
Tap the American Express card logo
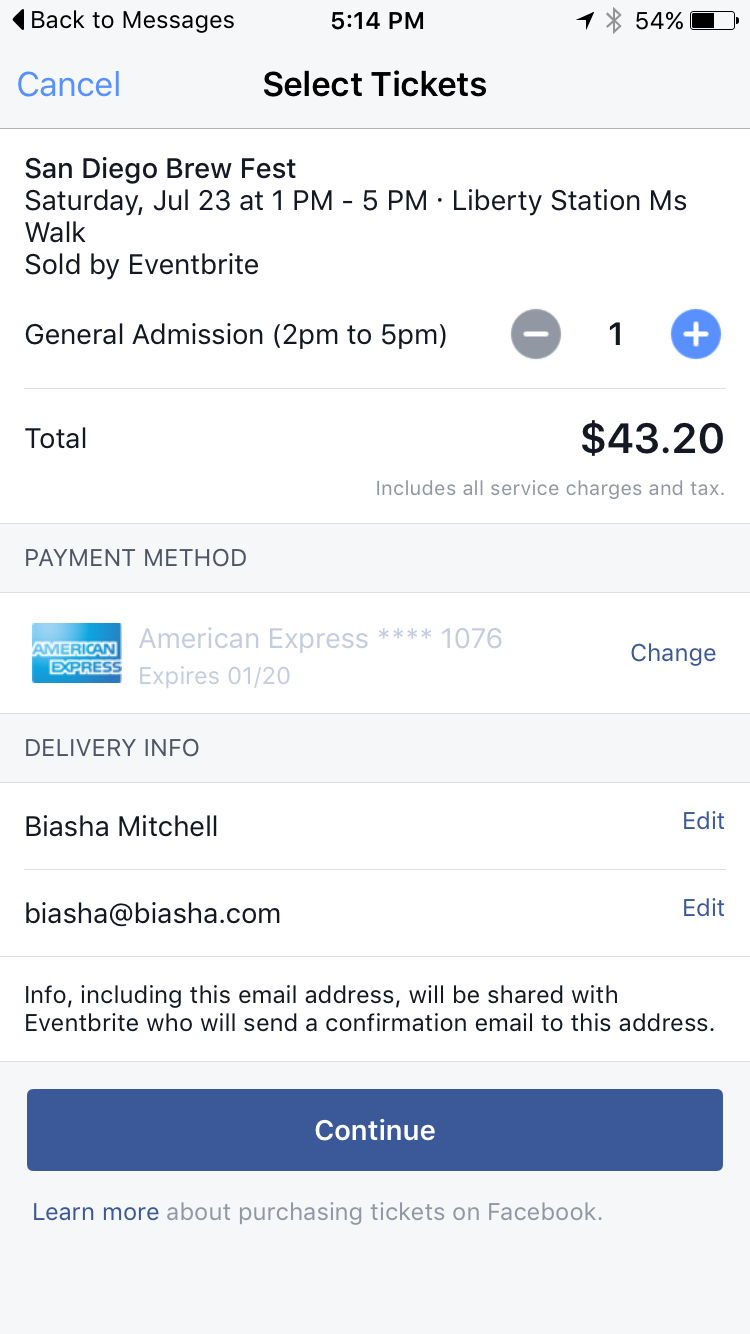(77, 653)
